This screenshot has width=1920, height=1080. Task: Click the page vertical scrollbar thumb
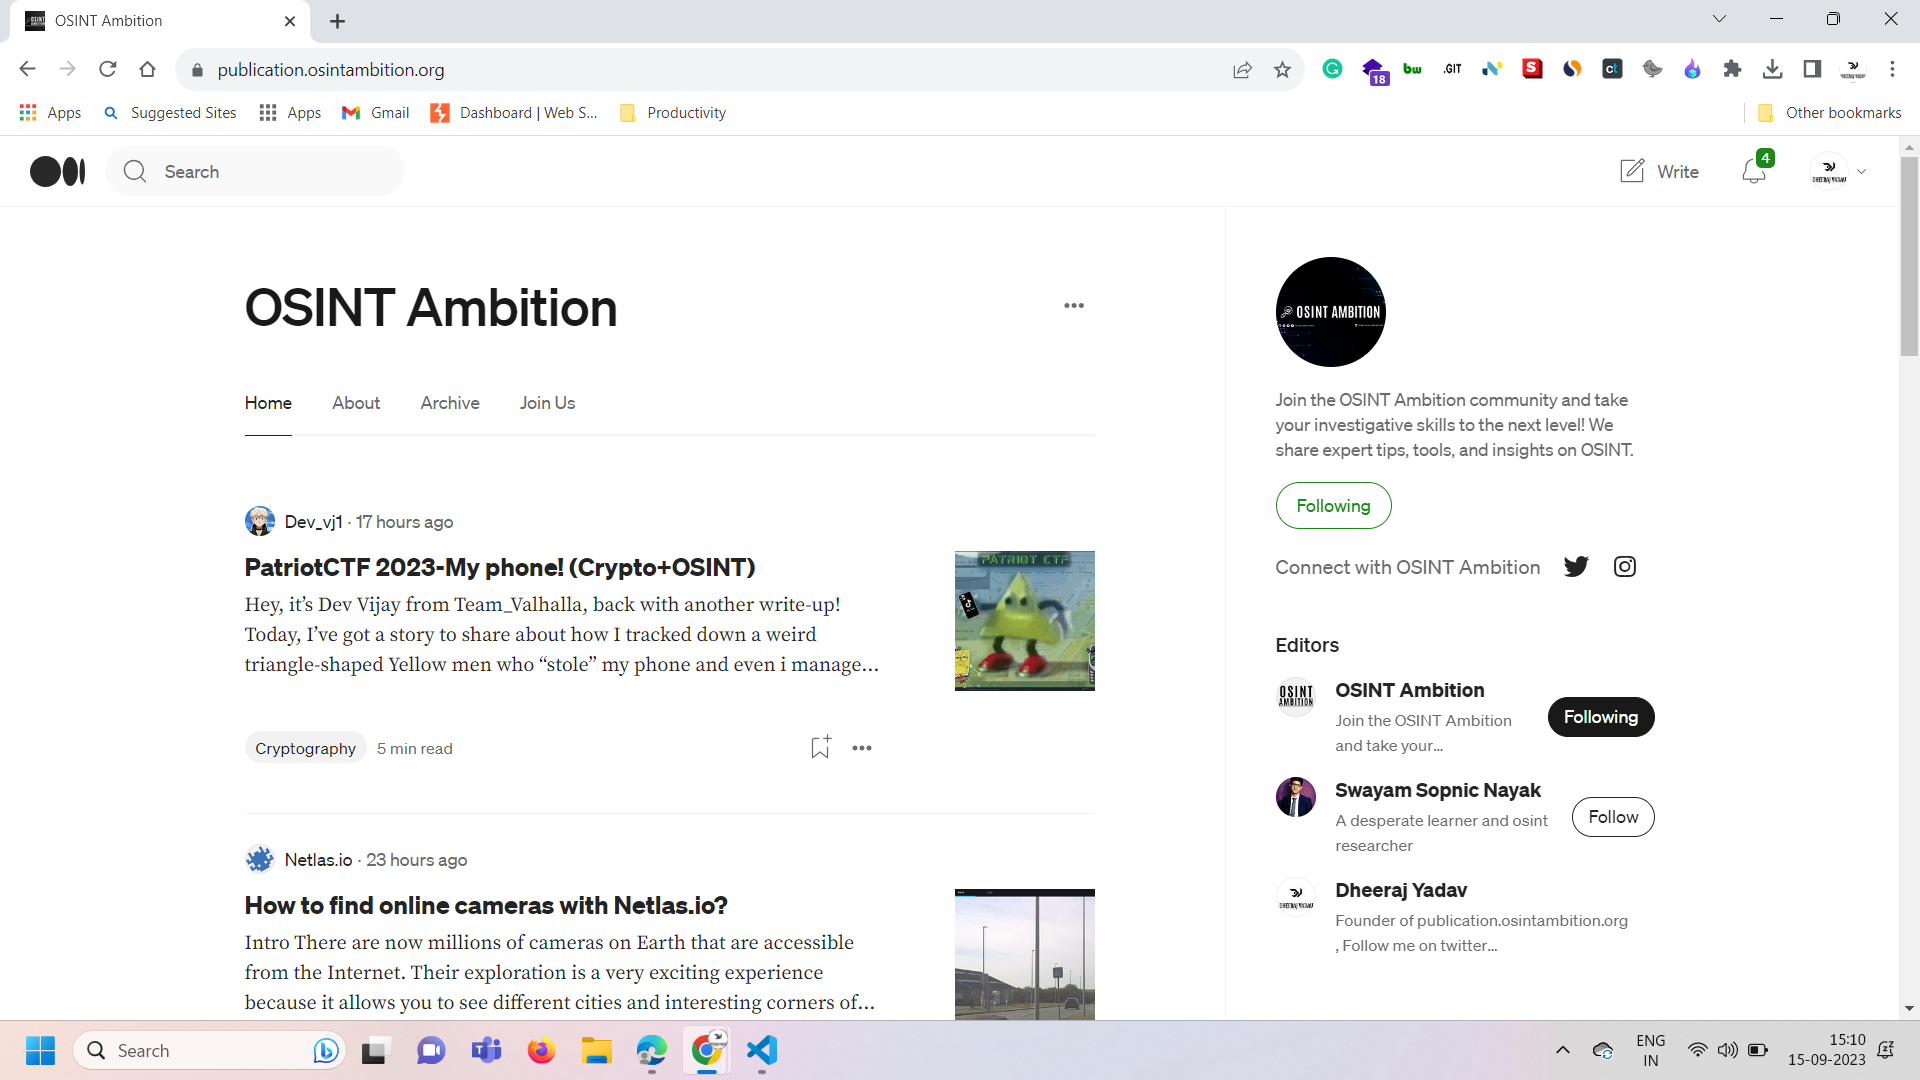pyautogui.click(x=1909, y=256)
